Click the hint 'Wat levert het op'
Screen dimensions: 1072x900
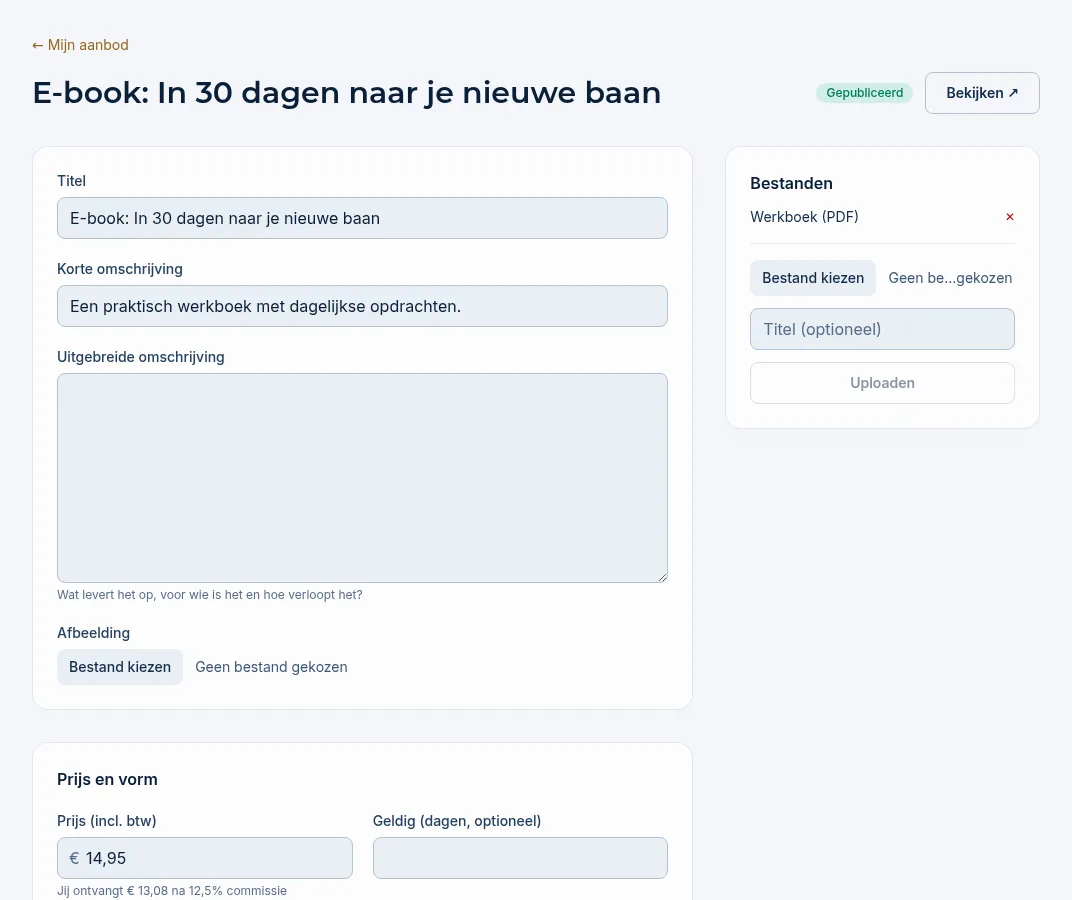210,595
